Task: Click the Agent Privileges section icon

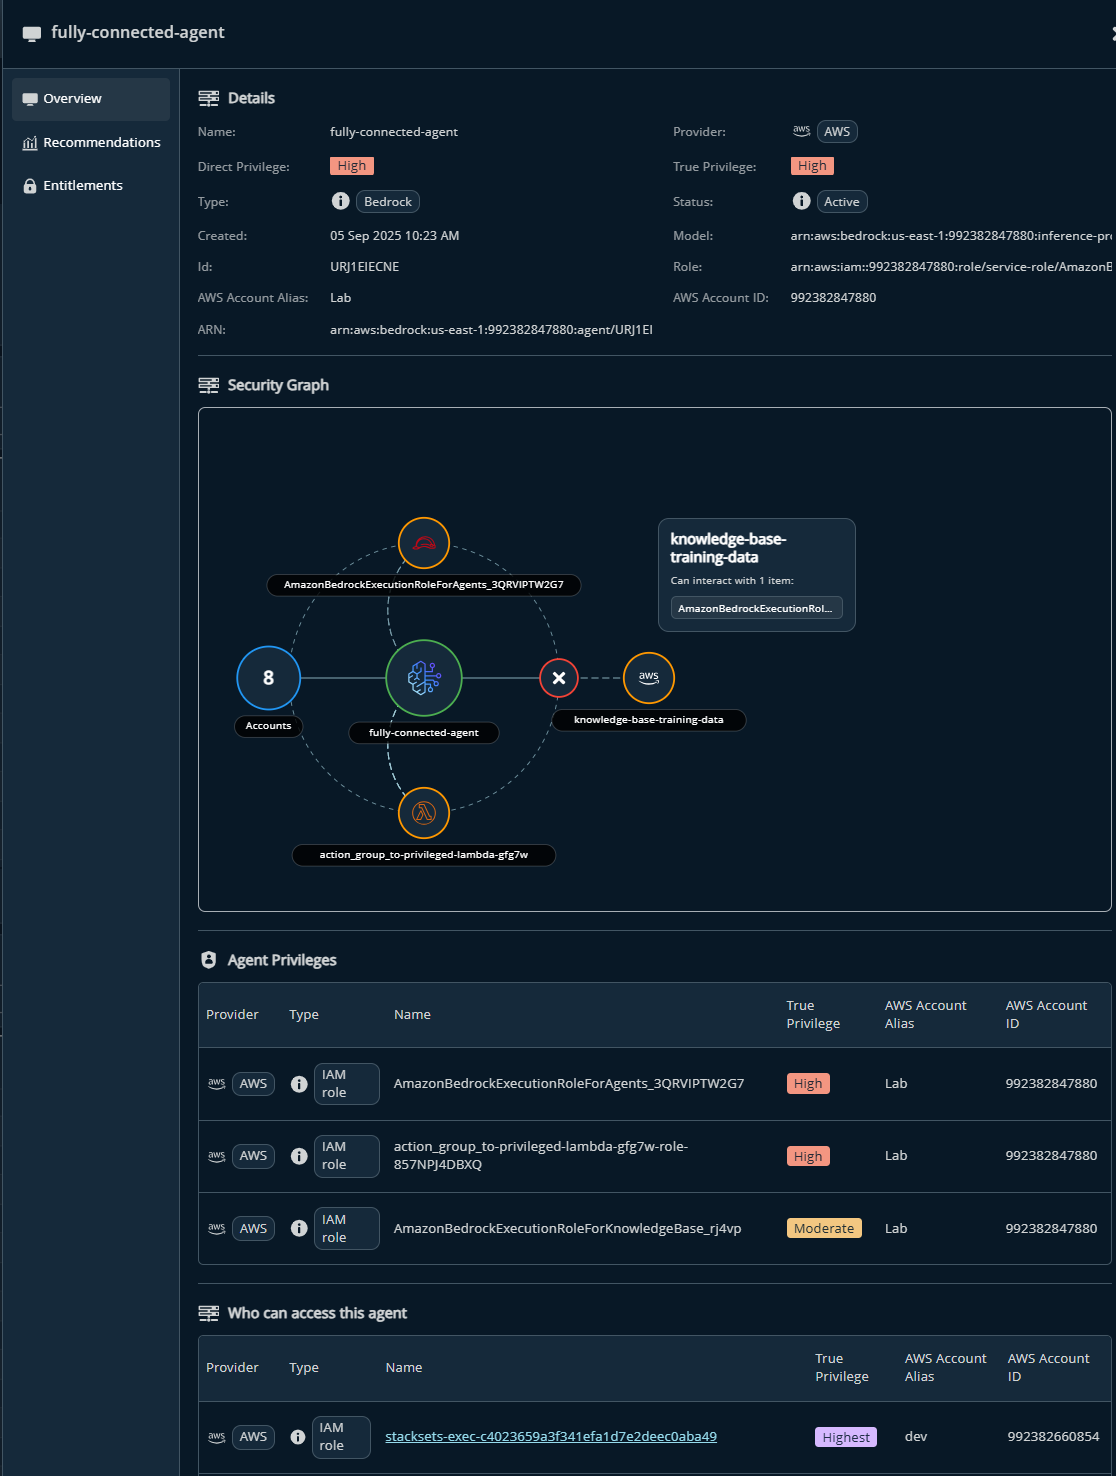Action: tap(209, 960)
